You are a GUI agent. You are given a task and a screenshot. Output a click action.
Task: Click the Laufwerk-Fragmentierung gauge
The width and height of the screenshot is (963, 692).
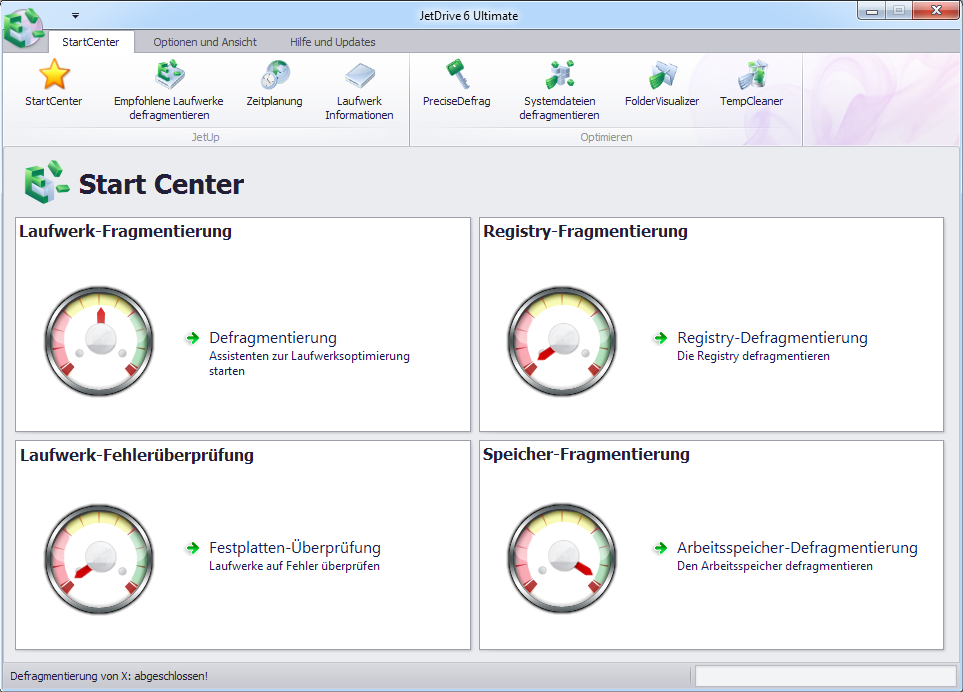pyautogui.click(x=99, y=341)
